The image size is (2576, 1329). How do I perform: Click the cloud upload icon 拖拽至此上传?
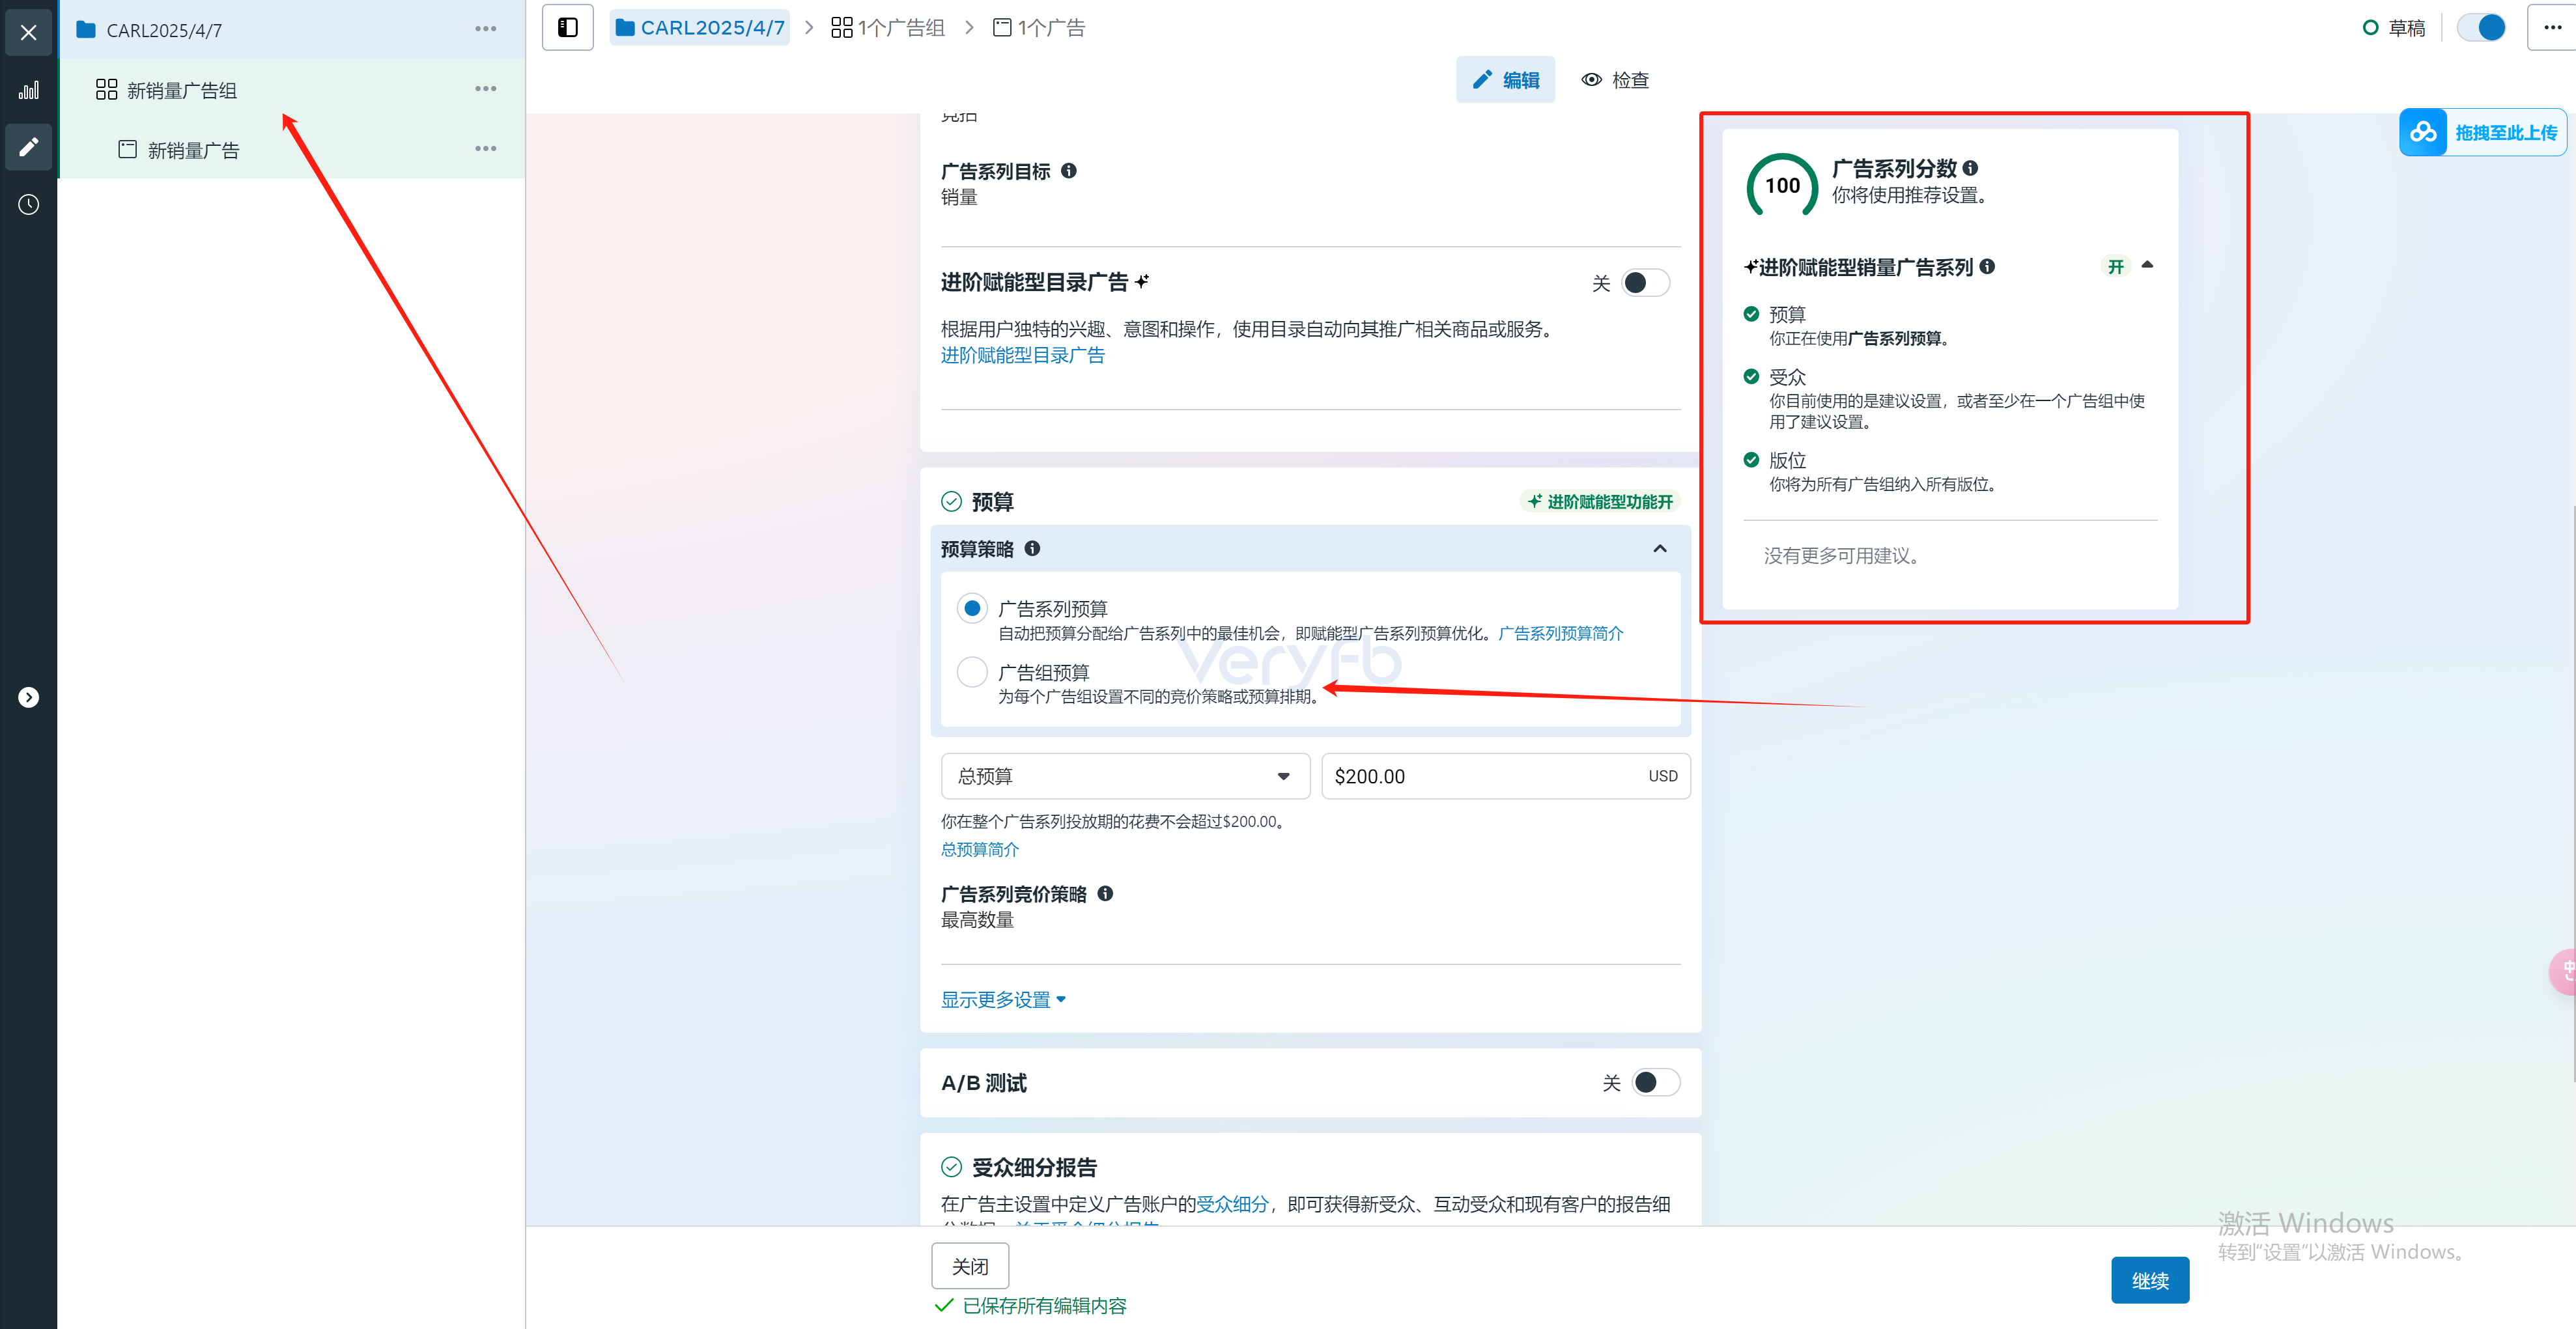(2423, 132)
